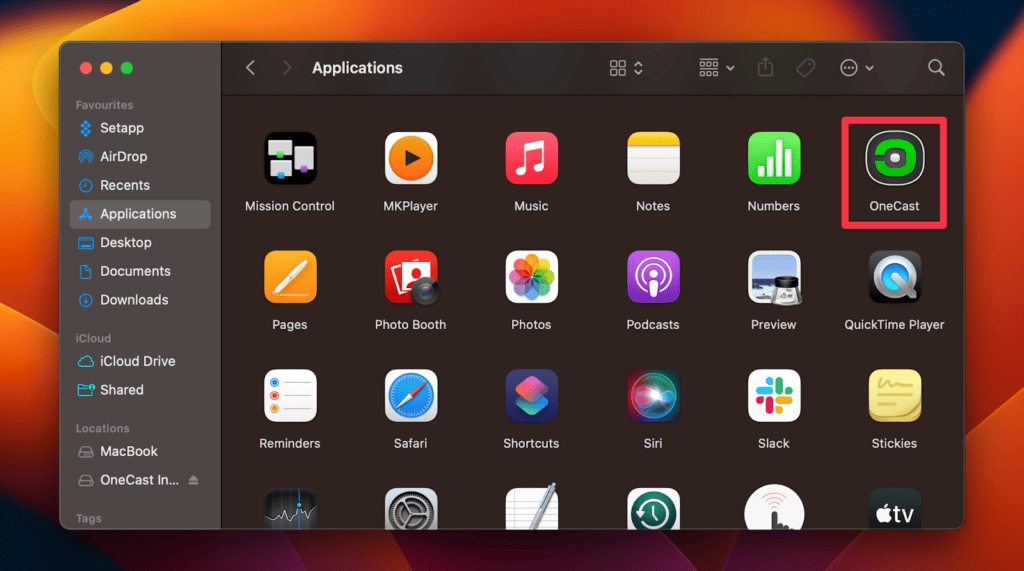Select the TextEdit app icon
This screenshot has height=571, width=1024.
pyautogui.click(x=532, y=507)
